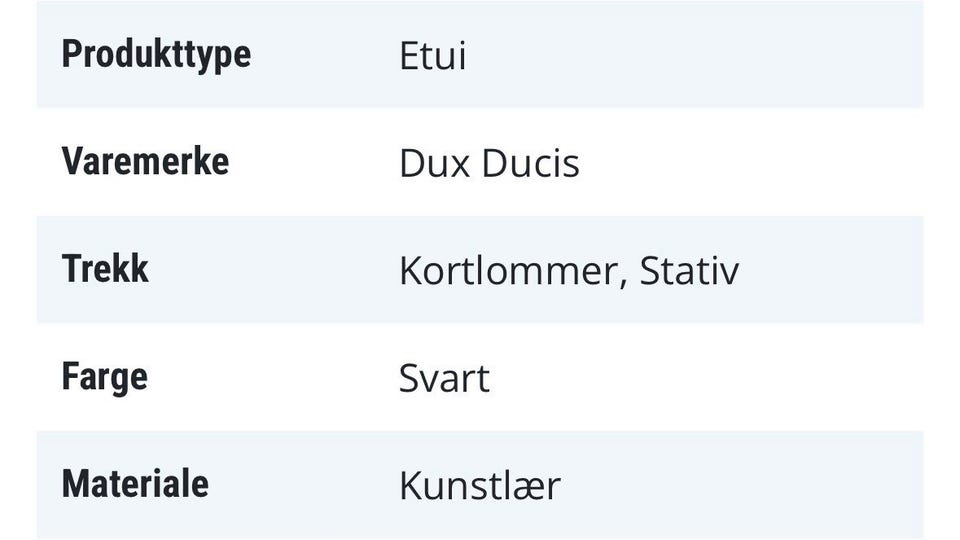Select the Kortlommer feature text

(507, 272)
